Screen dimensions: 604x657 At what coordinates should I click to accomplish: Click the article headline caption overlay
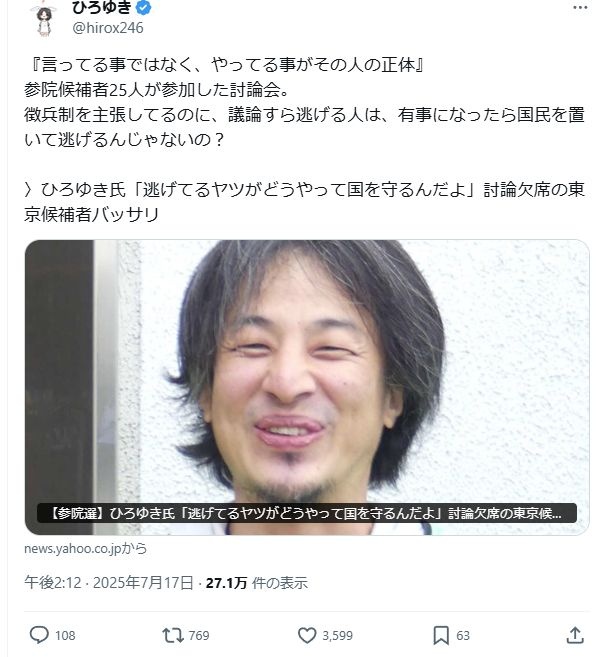(307, 513)
